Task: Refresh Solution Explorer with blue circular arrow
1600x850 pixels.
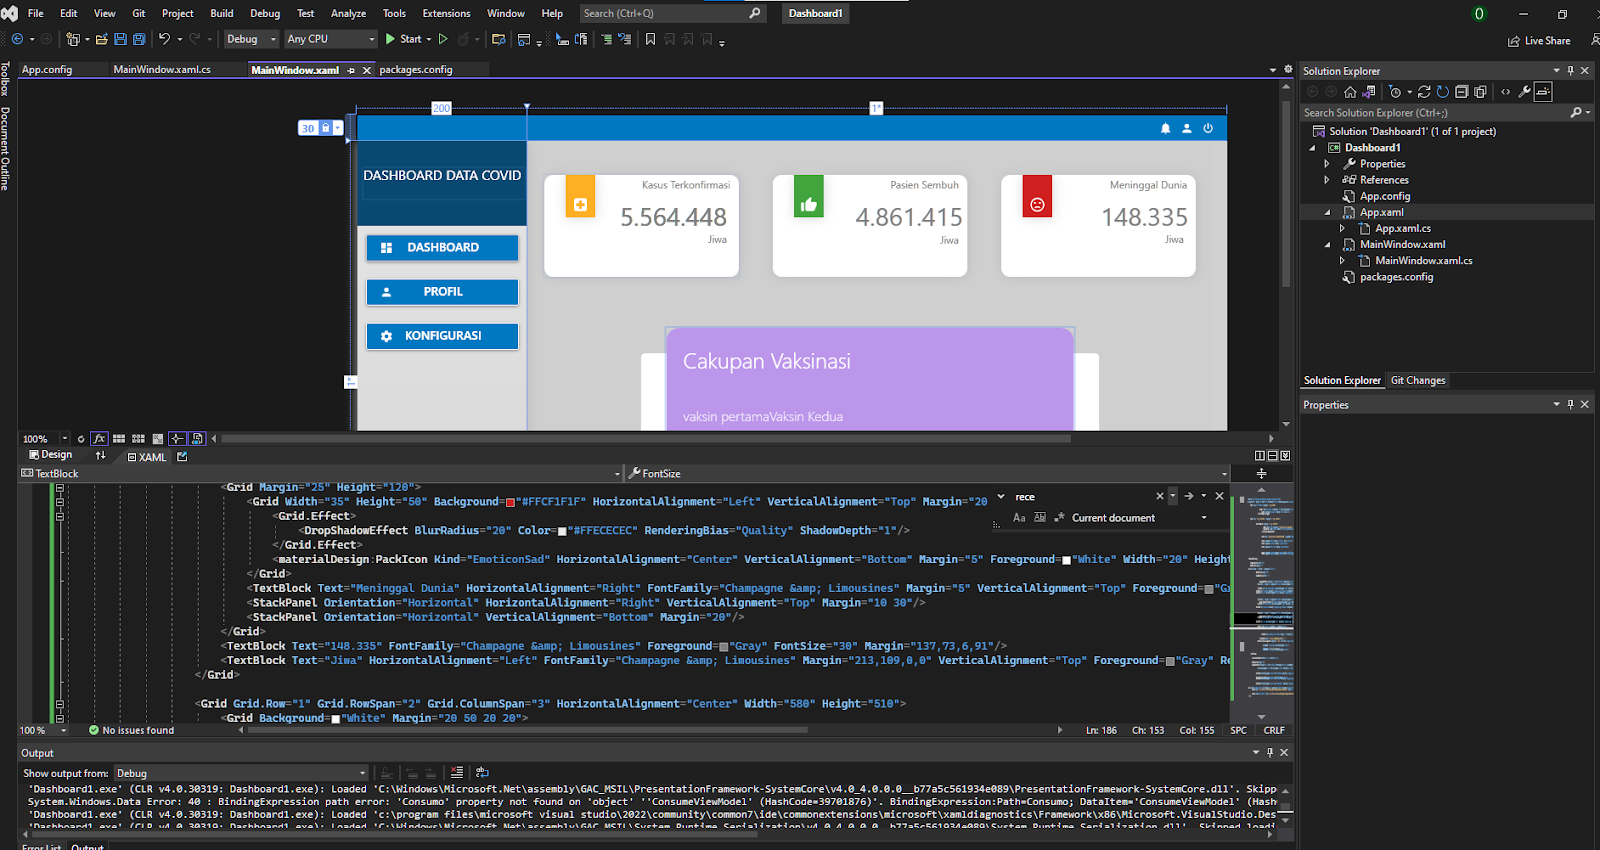Action: 1443,92
